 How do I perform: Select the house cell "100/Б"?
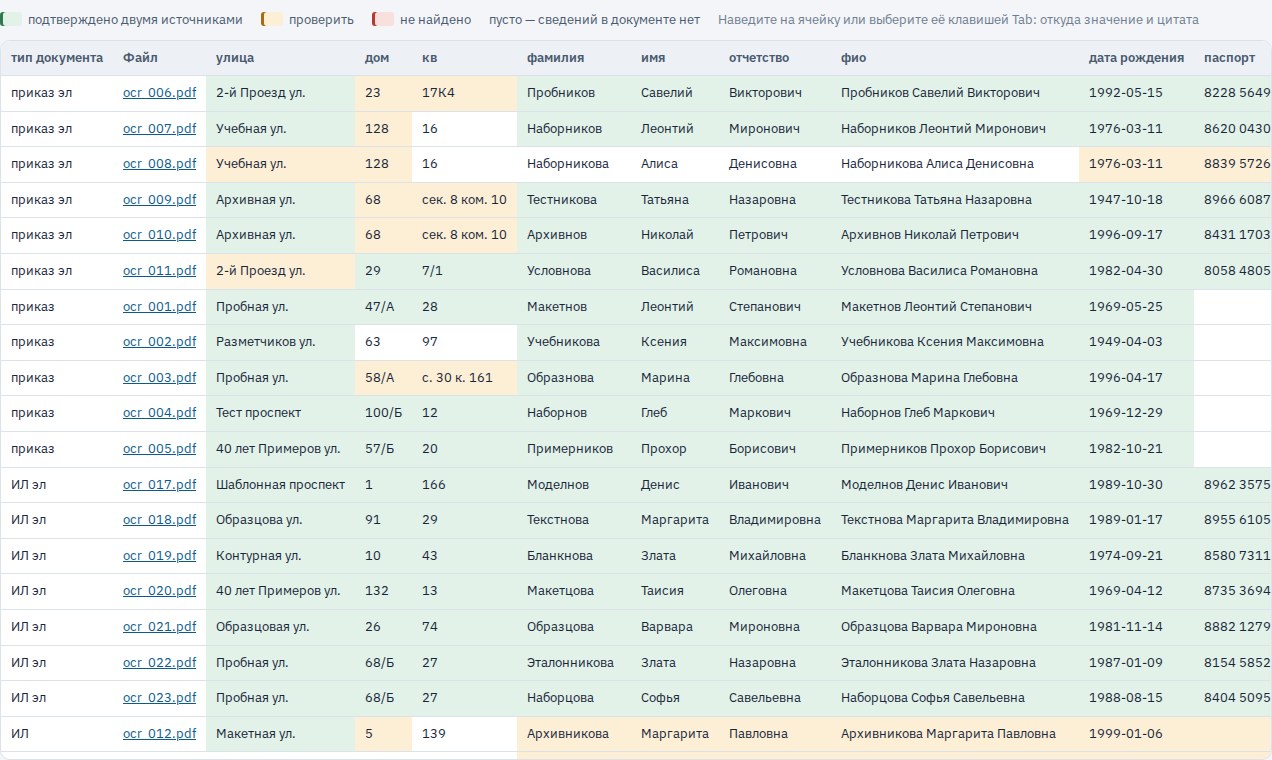click(383, 413)
